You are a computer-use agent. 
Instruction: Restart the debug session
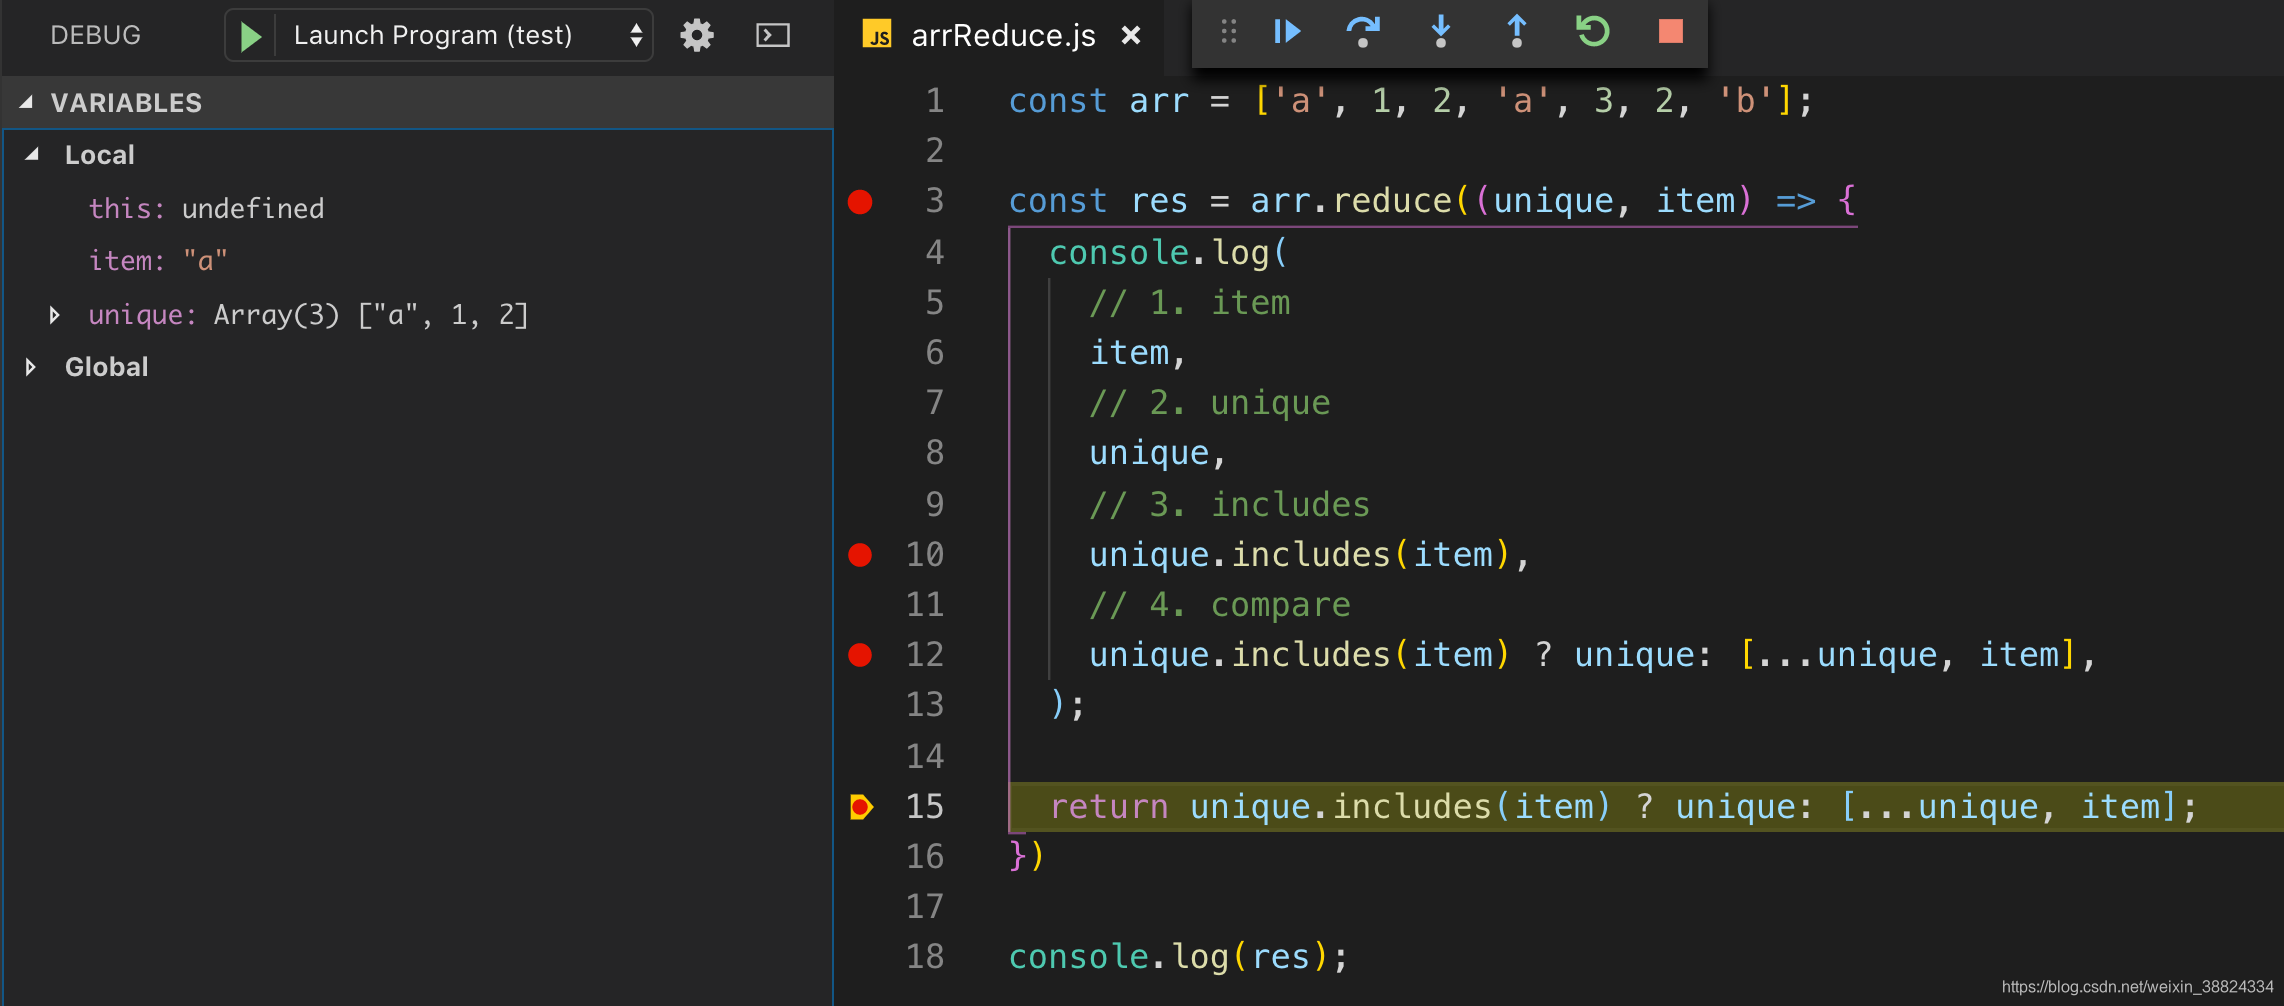coord(1593,32)
